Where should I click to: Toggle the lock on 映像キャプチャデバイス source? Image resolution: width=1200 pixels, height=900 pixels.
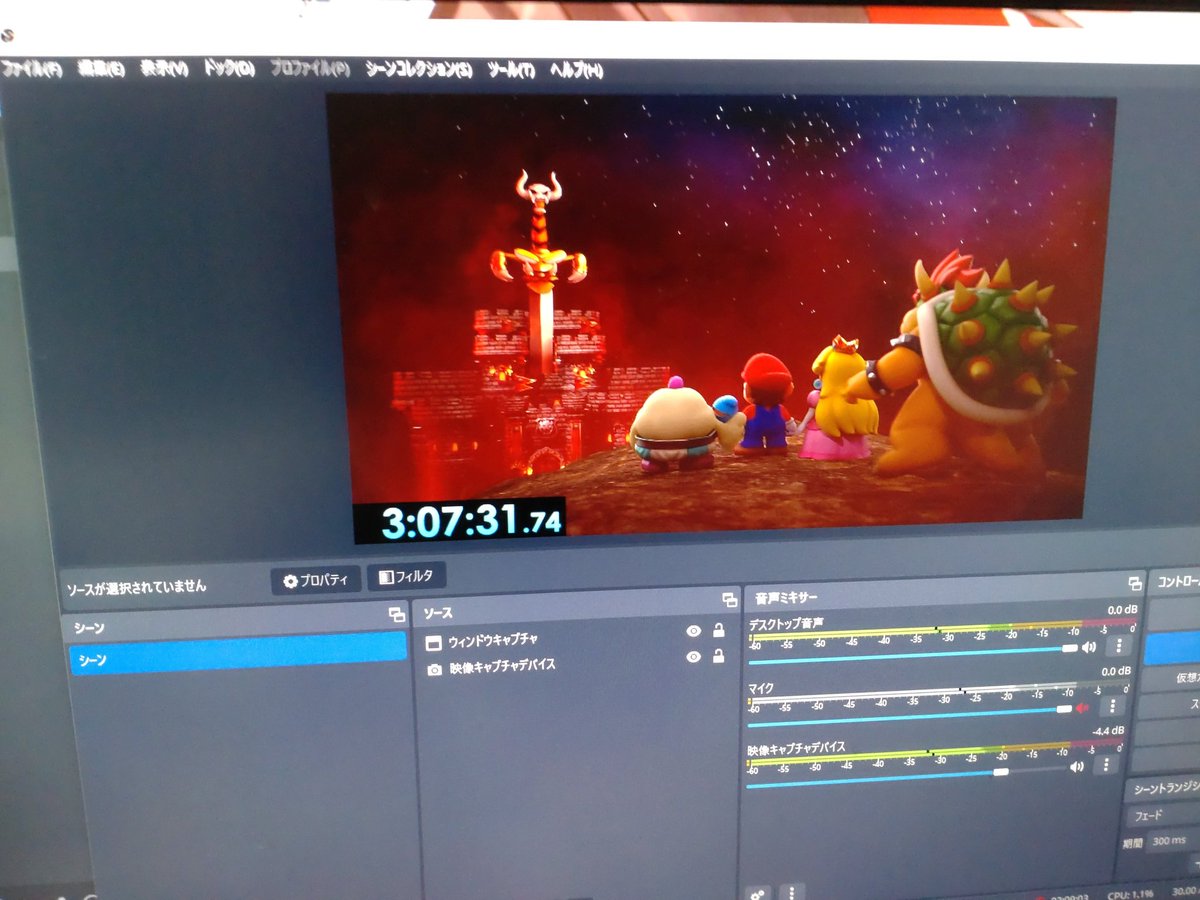point(718,656)
